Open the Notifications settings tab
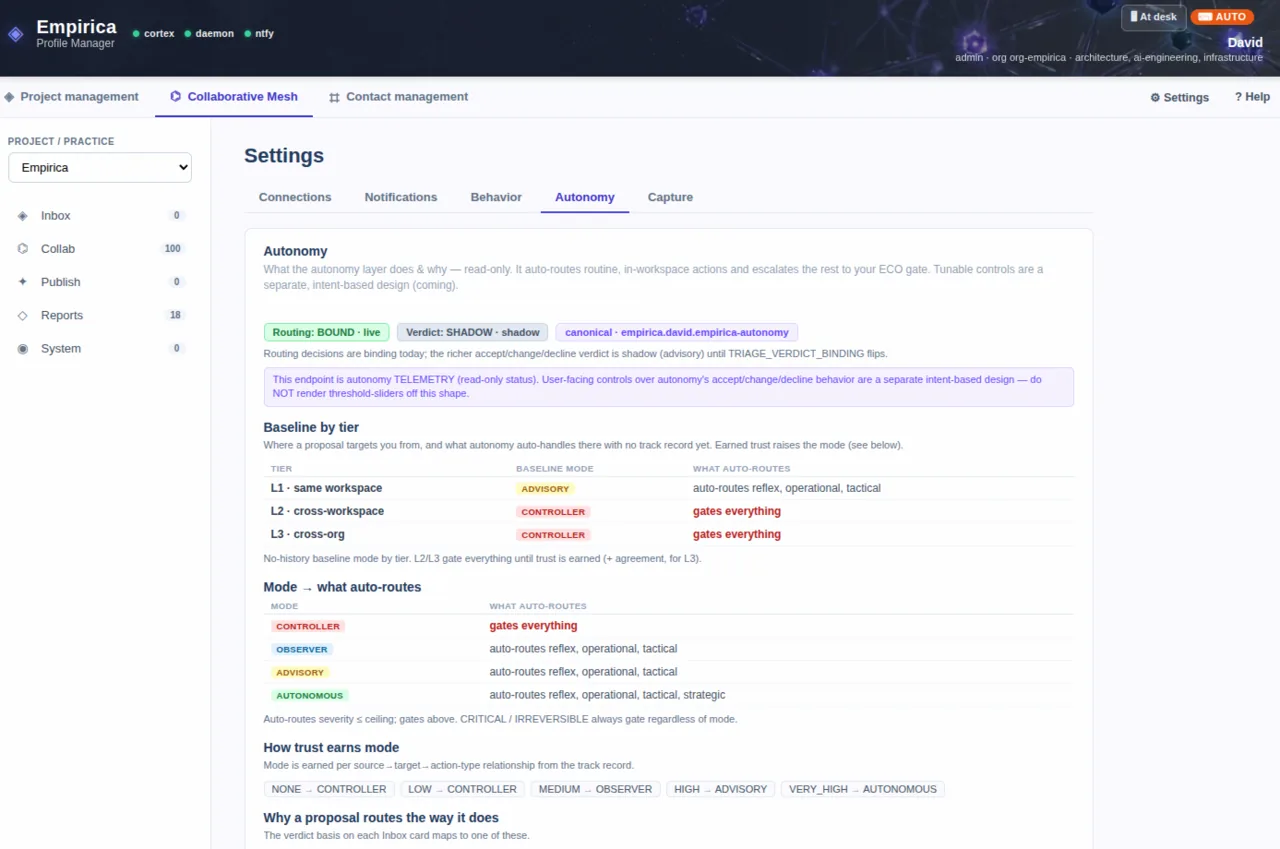This screenshot has height=849, width=1280. [x=401, y=197]
